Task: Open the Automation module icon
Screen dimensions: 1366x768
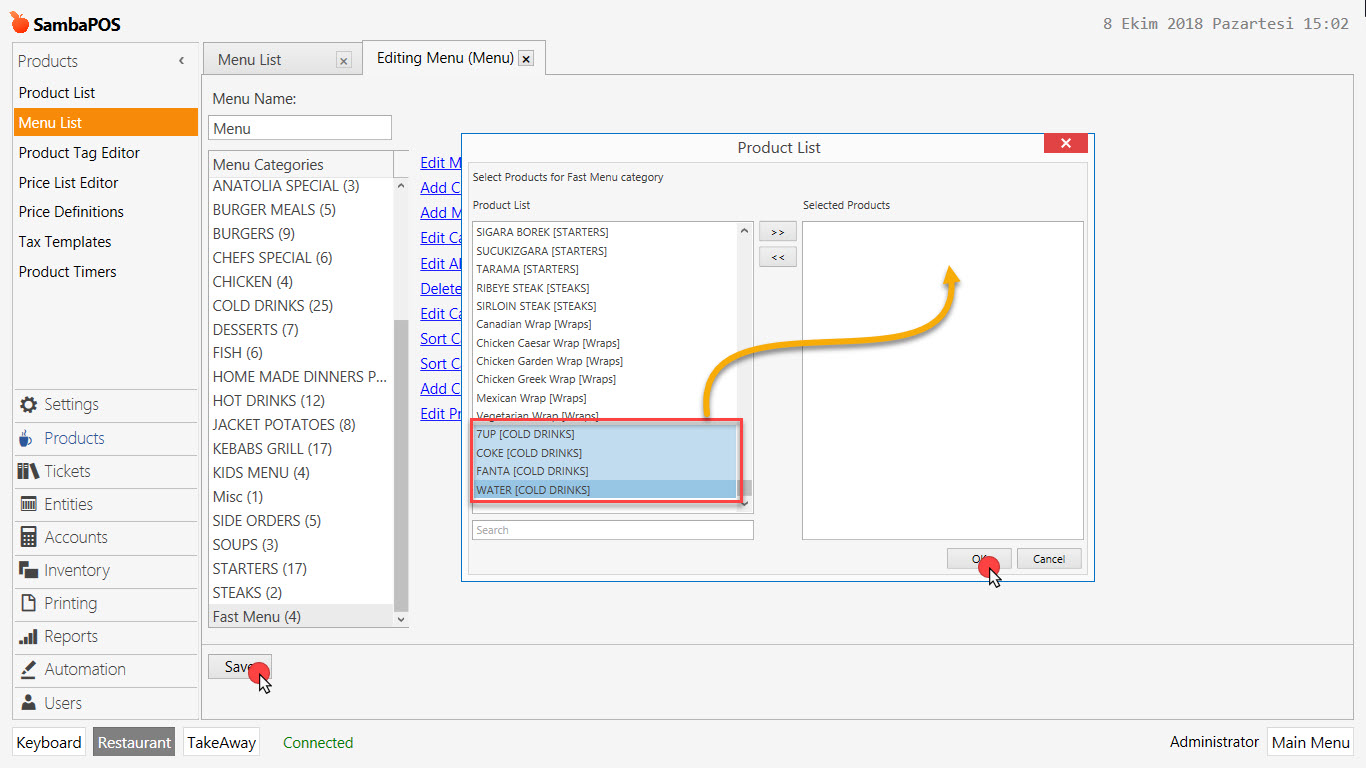Action: click(30, 670)
